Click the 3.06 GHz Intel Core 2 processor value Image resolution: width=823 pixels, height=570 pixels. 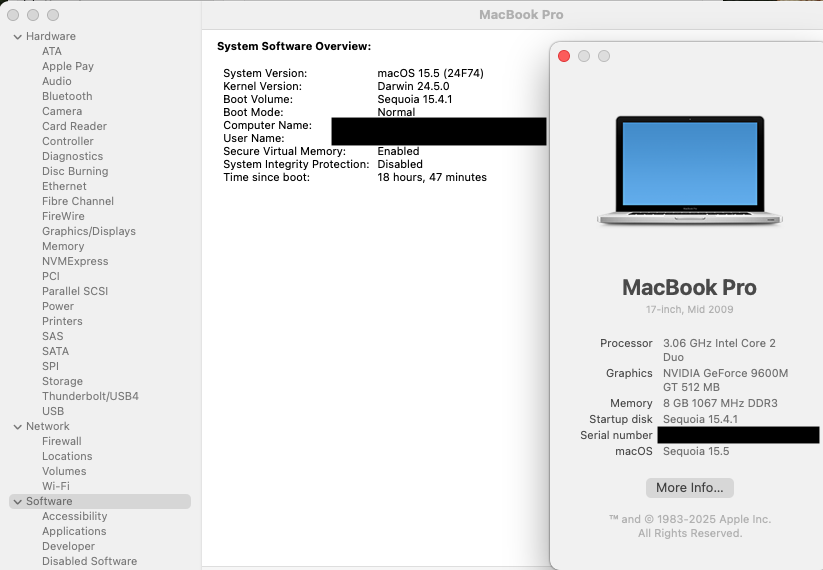point(719,350)
